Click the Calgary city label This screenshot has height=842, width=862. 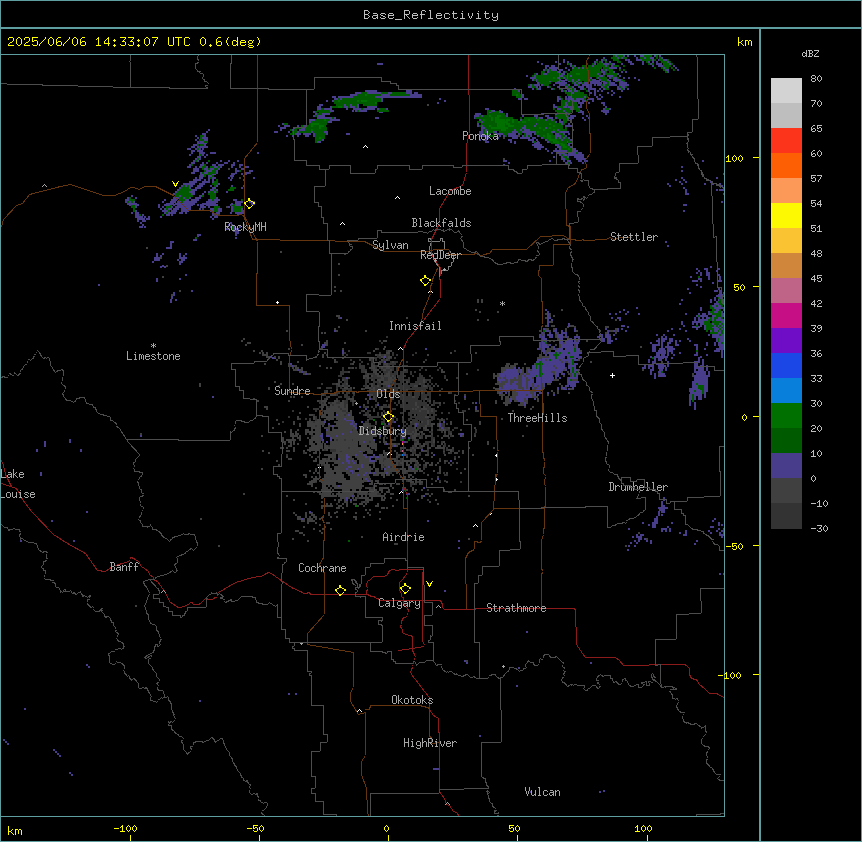[399, 603]
